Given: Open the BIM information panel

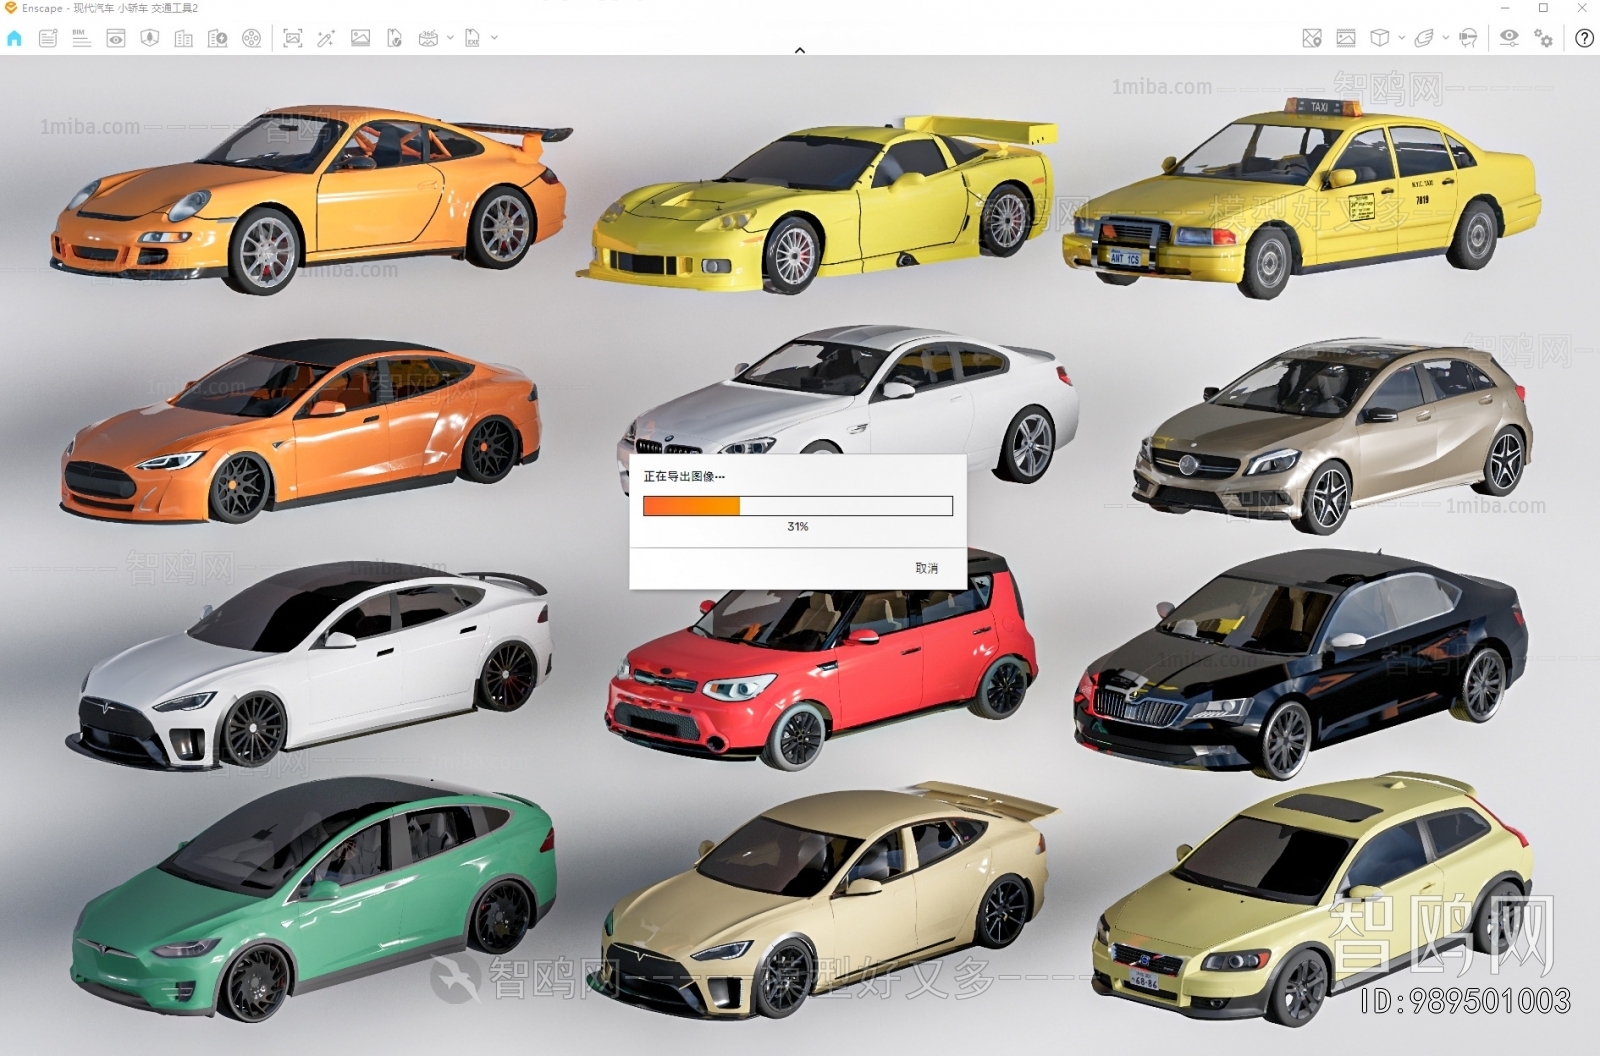Looking at the screenshot, I should (x=82, y=39).
